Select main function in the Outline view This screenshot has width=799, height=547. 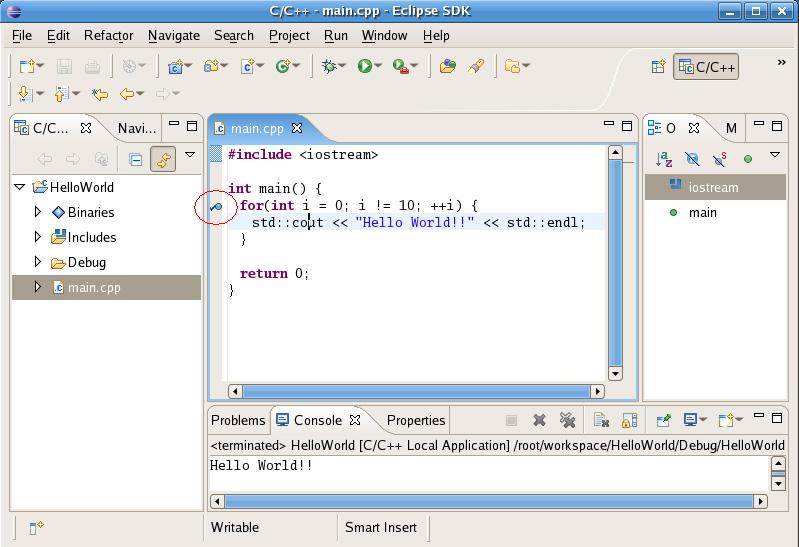pyautogui.click(x=702, y=212)
